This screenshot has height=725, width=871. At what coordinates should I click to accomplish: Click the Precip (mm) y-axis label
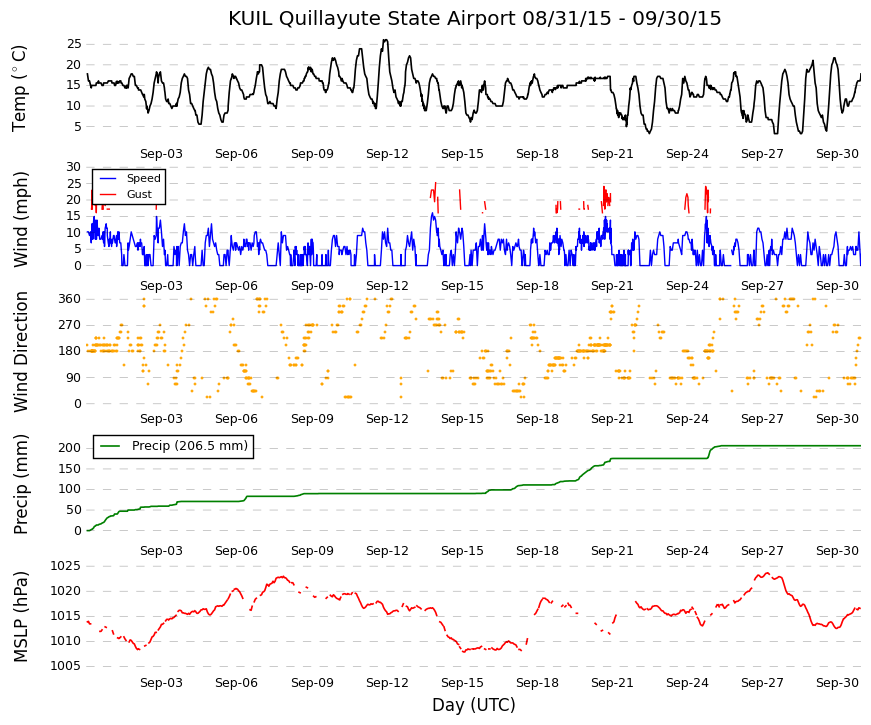pos(21,484)
